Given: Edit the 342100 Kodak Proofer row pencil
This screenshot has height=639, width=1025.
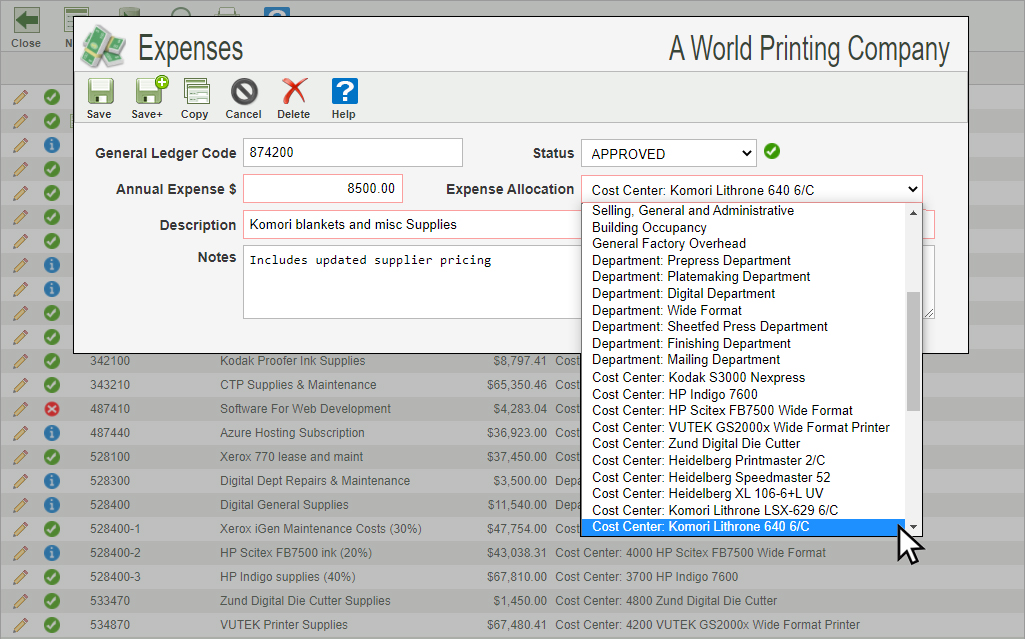Looking at the screenshot, I should (20, 361).
